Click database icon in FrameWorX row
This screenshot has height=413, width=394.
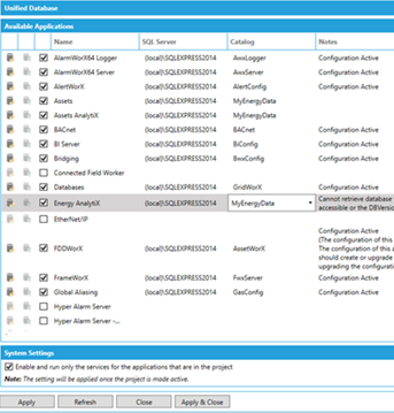pyautogui.click(x=10, y=278)
